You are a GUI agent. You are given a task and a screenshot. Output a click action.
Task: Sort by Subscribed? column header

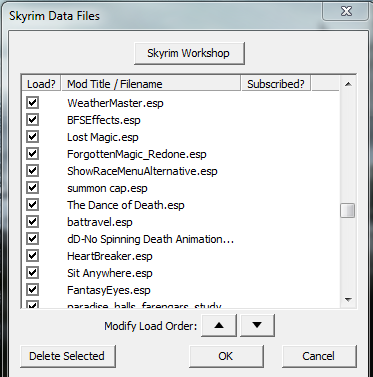coord(276,84)
